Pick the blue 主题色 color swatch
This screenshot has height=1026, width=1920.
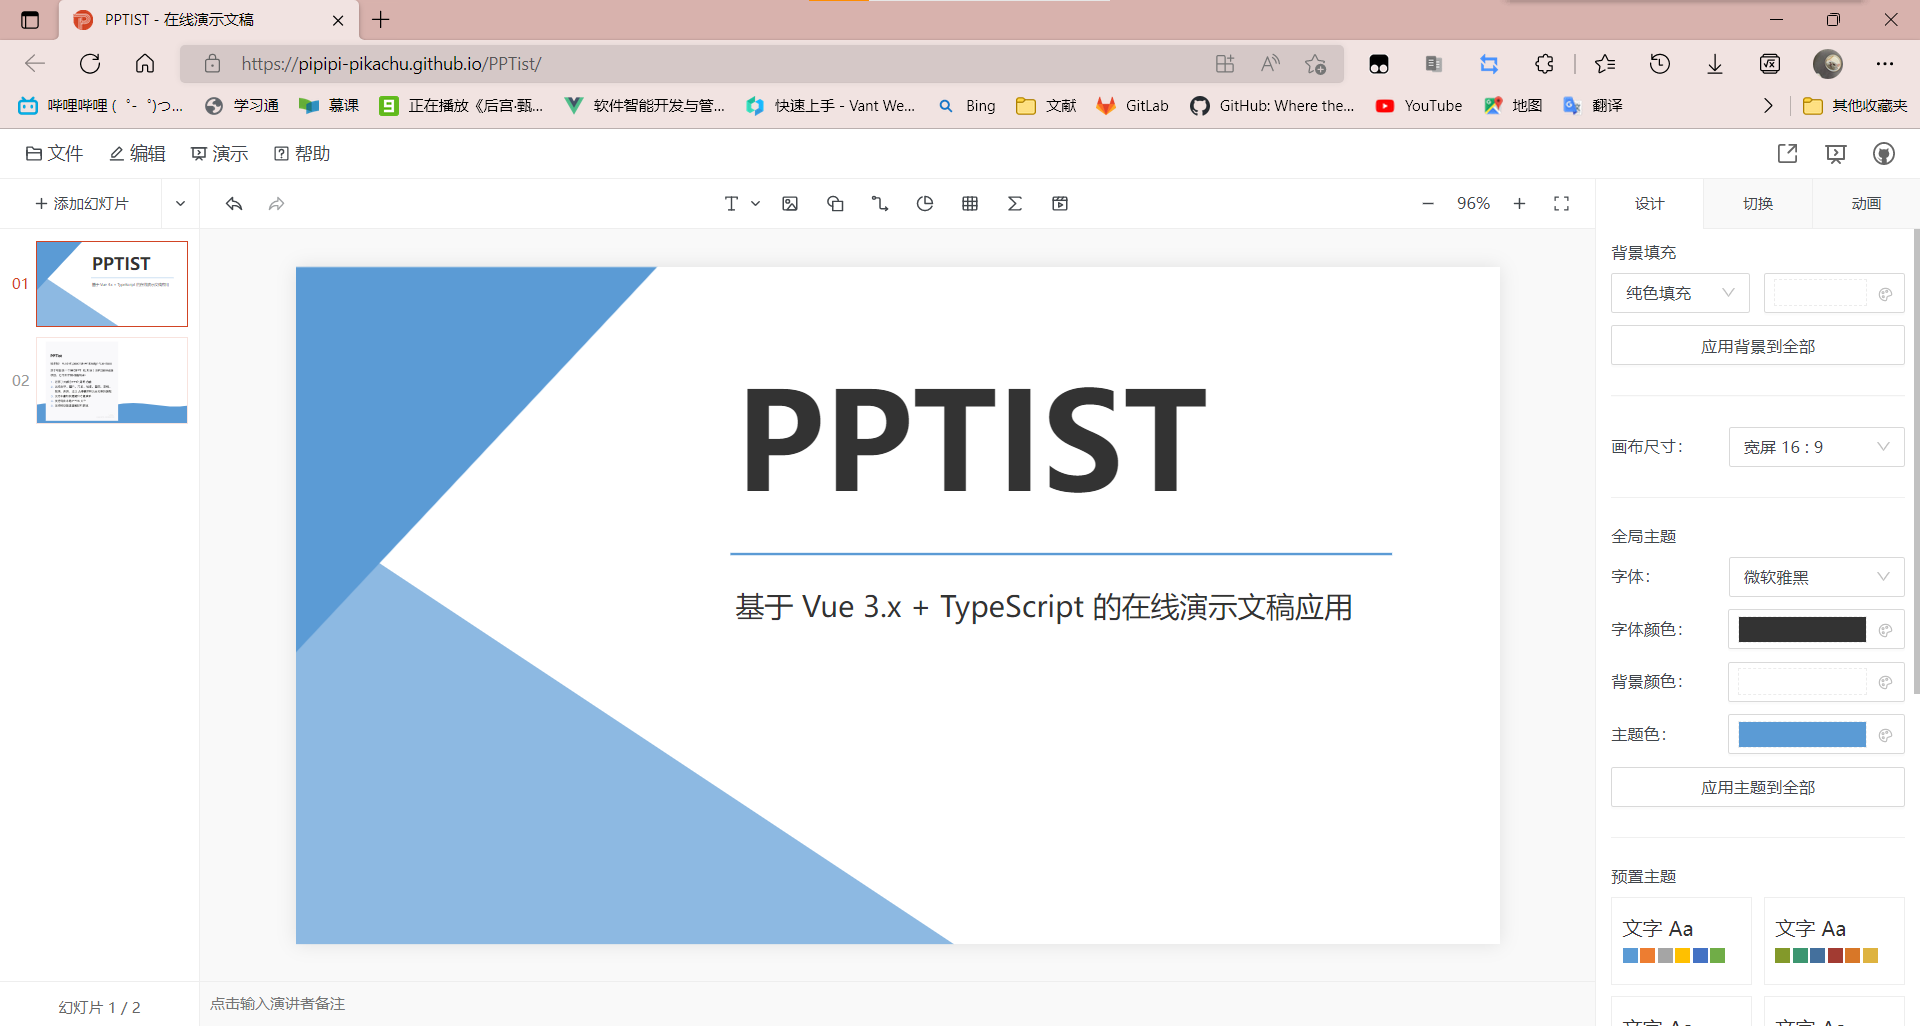click(1802, 733)
